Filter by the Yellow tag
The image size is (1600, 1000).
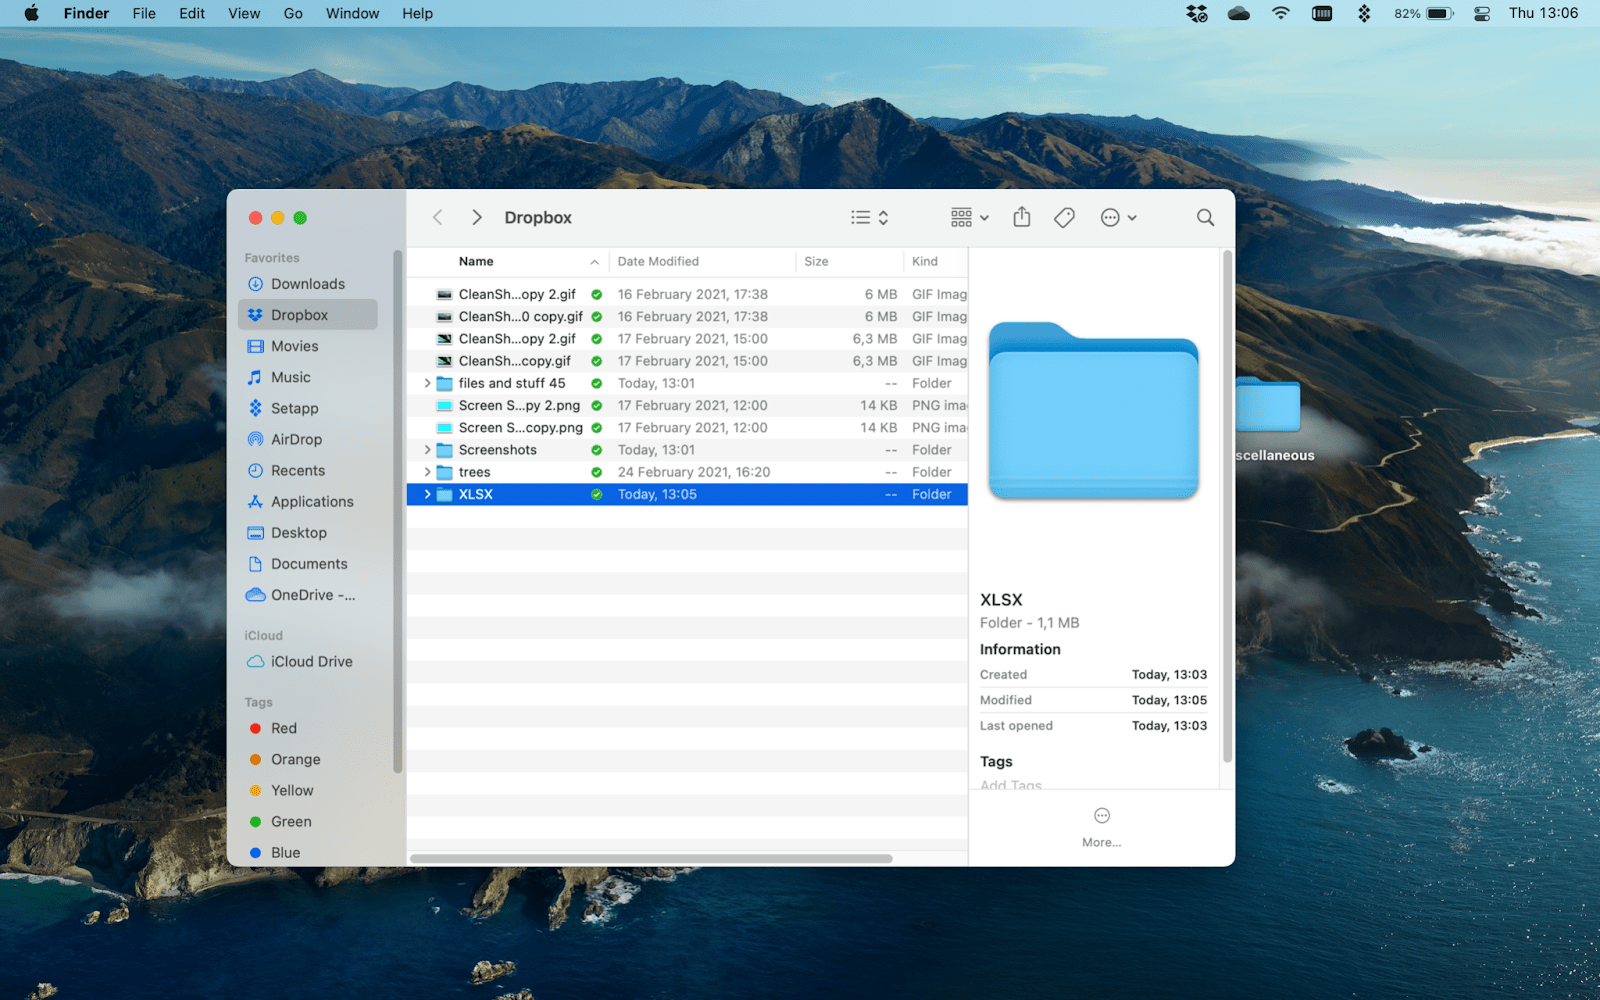click(x=308, y=790)
